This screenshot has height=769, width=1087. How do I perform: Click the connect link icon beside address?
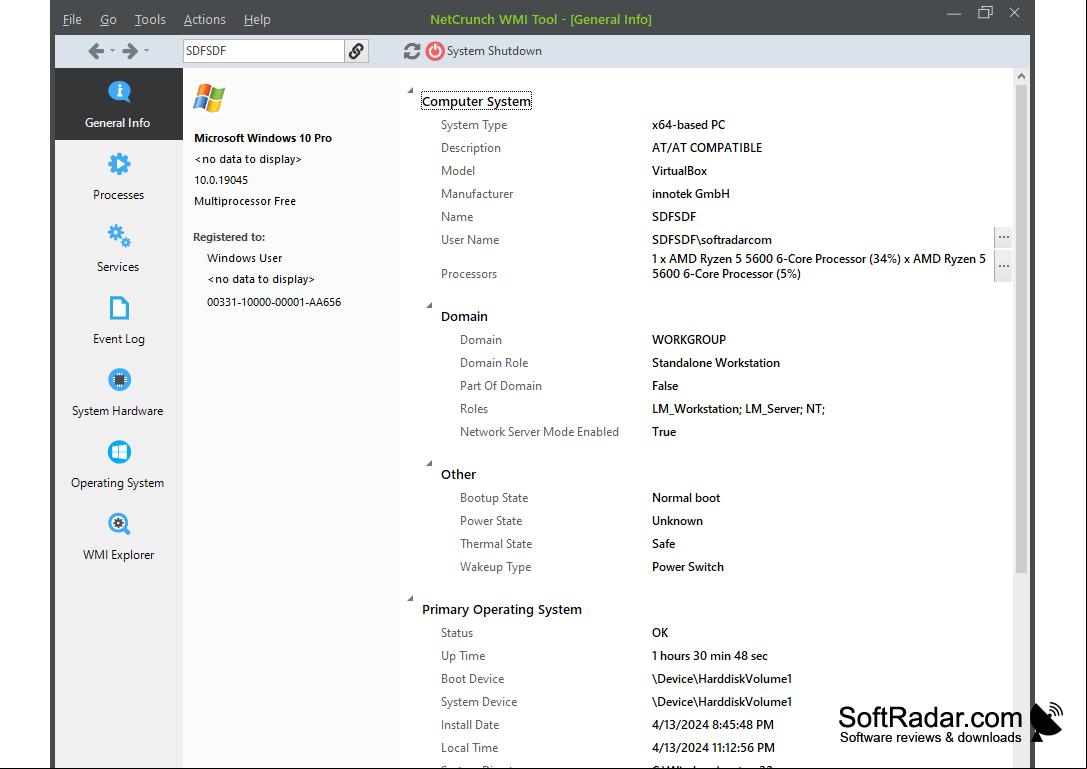click(x=356, y=51)
